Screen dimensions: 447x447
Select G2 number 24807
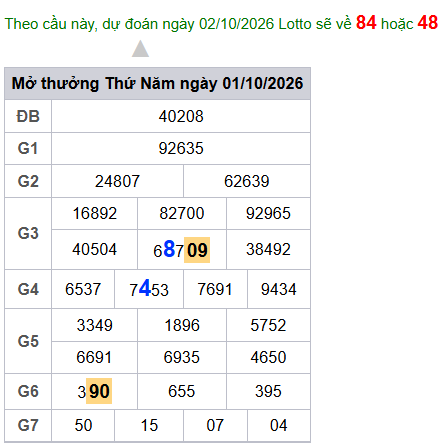coord(117,181)
